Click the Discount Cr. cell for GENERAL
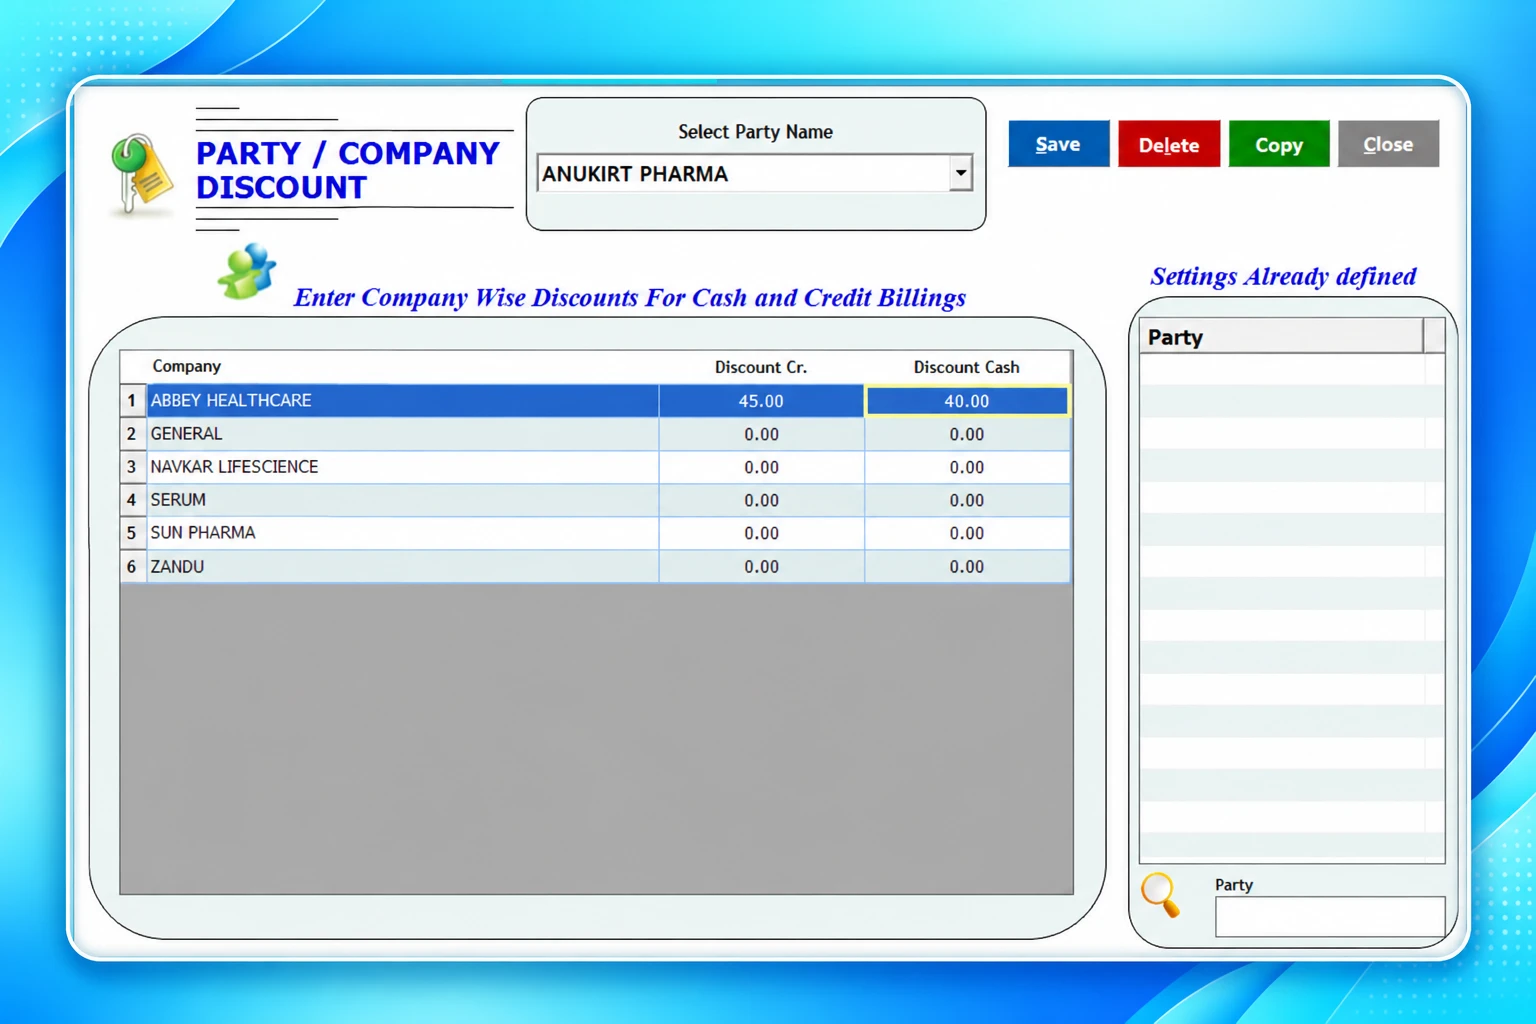The image size is (1536, 1024). pos(761,434)
